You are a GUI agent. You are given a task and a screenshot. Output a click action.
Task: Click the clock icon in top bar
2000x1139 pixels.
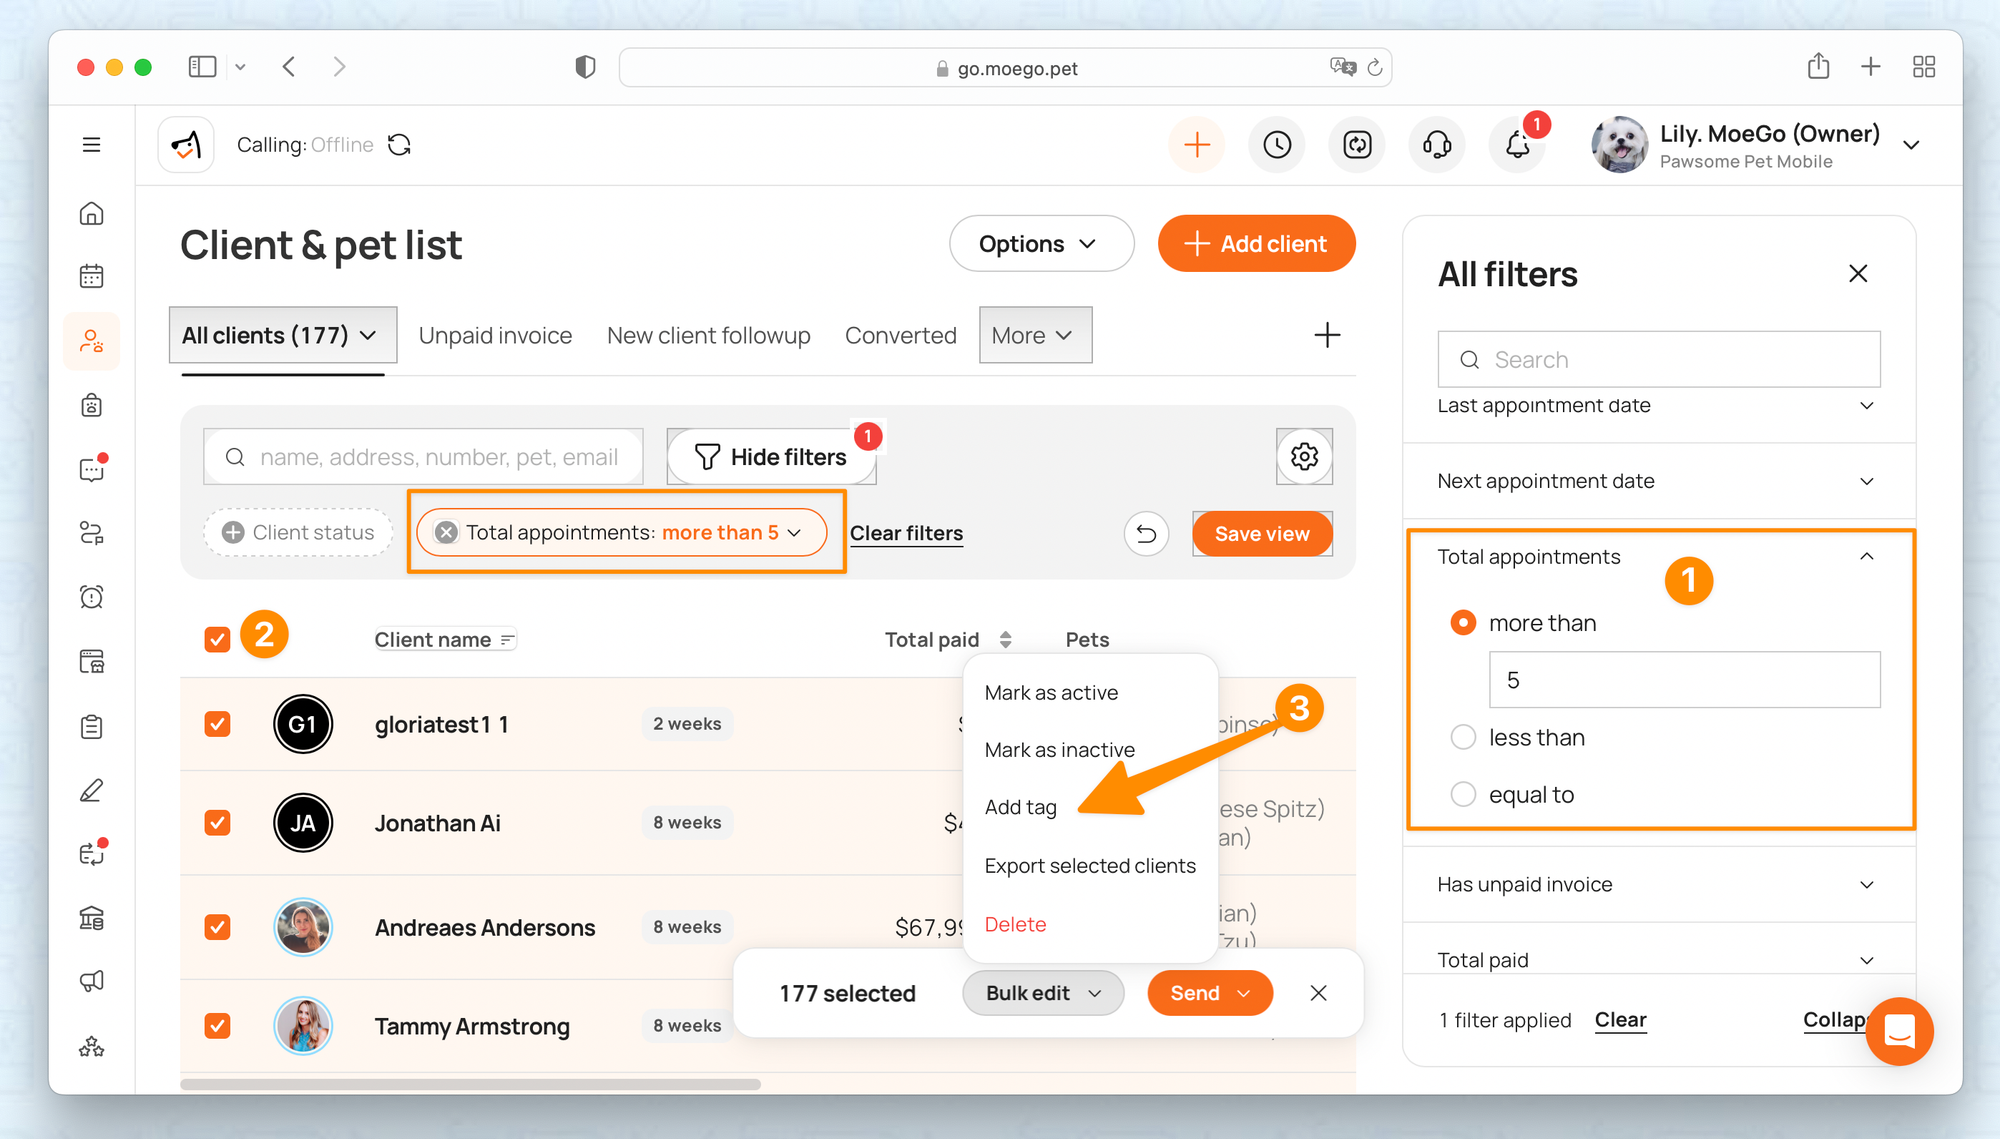1277,145
